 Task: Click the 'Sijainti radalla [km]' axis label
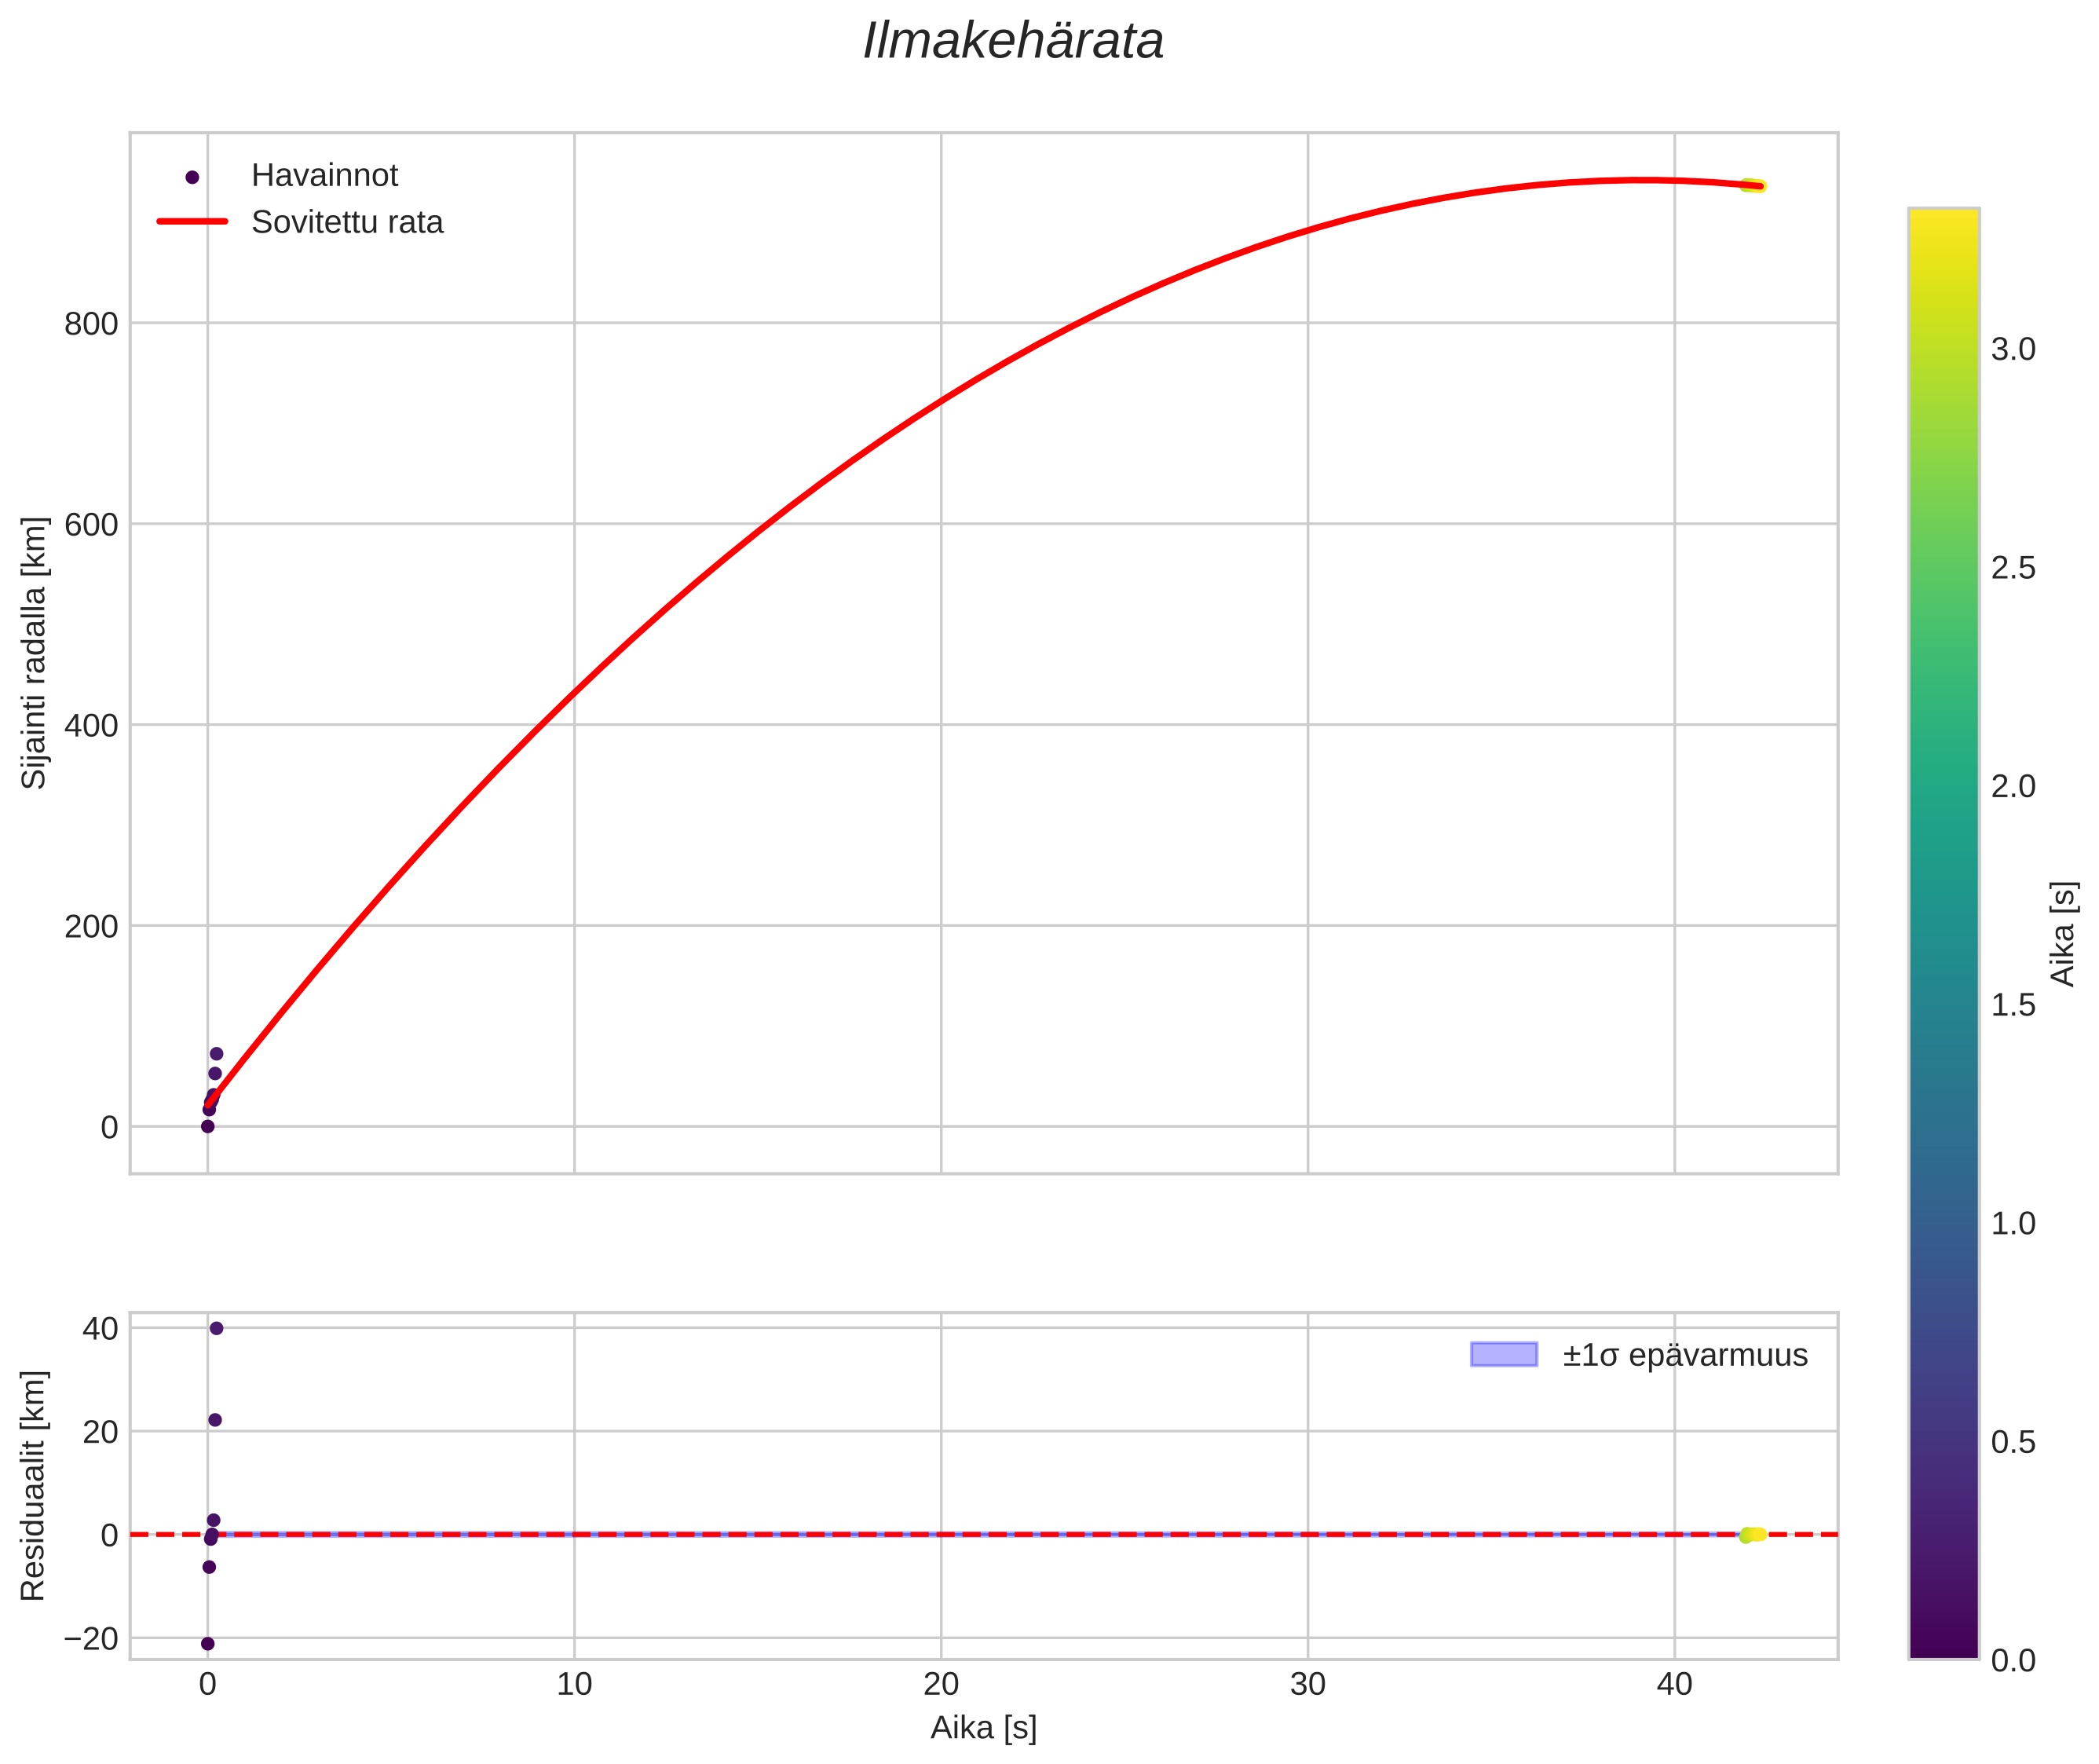tap(34, 653)
